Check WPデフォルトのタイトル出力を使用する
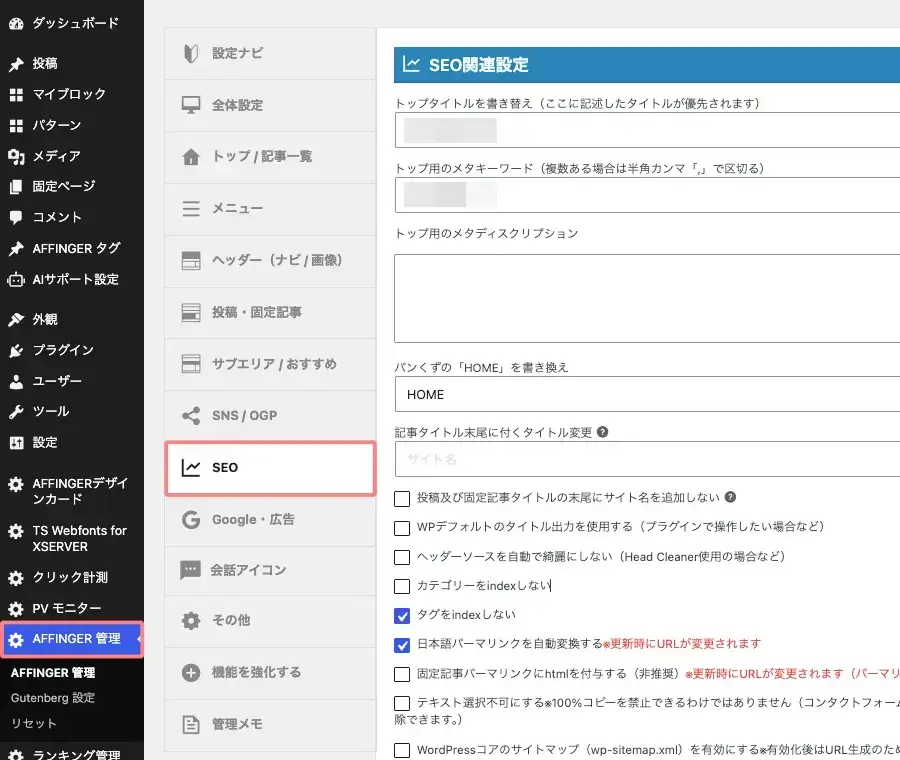Screen dimensions: 900x760 click(x=402, y=528)
